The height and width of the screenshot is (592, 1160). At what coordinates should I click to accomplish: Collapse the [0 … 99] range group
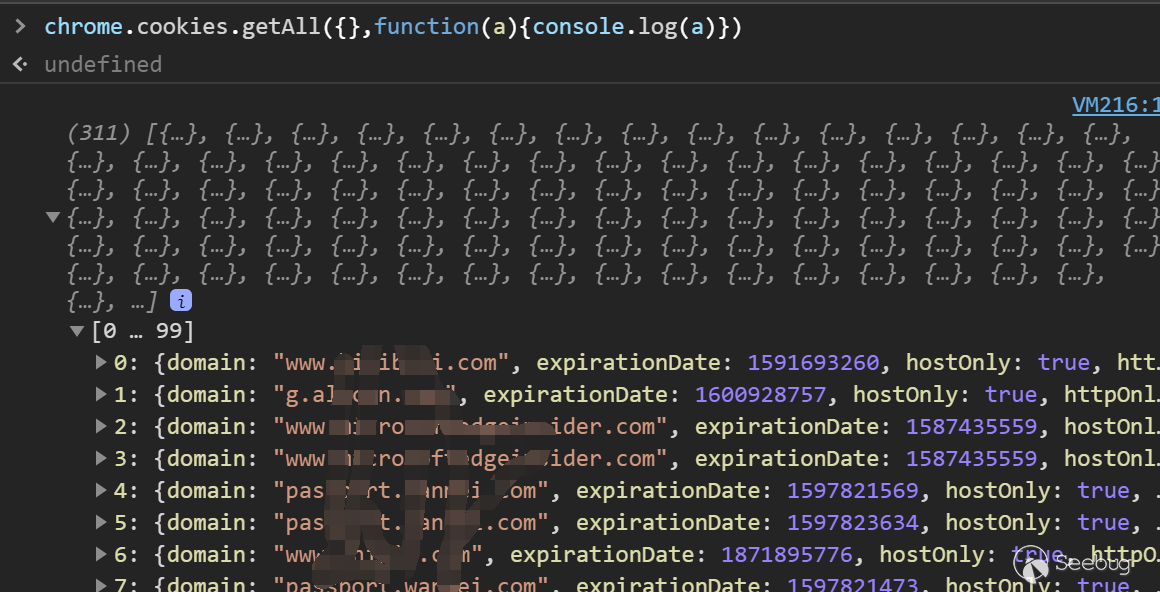coord(77,331)
